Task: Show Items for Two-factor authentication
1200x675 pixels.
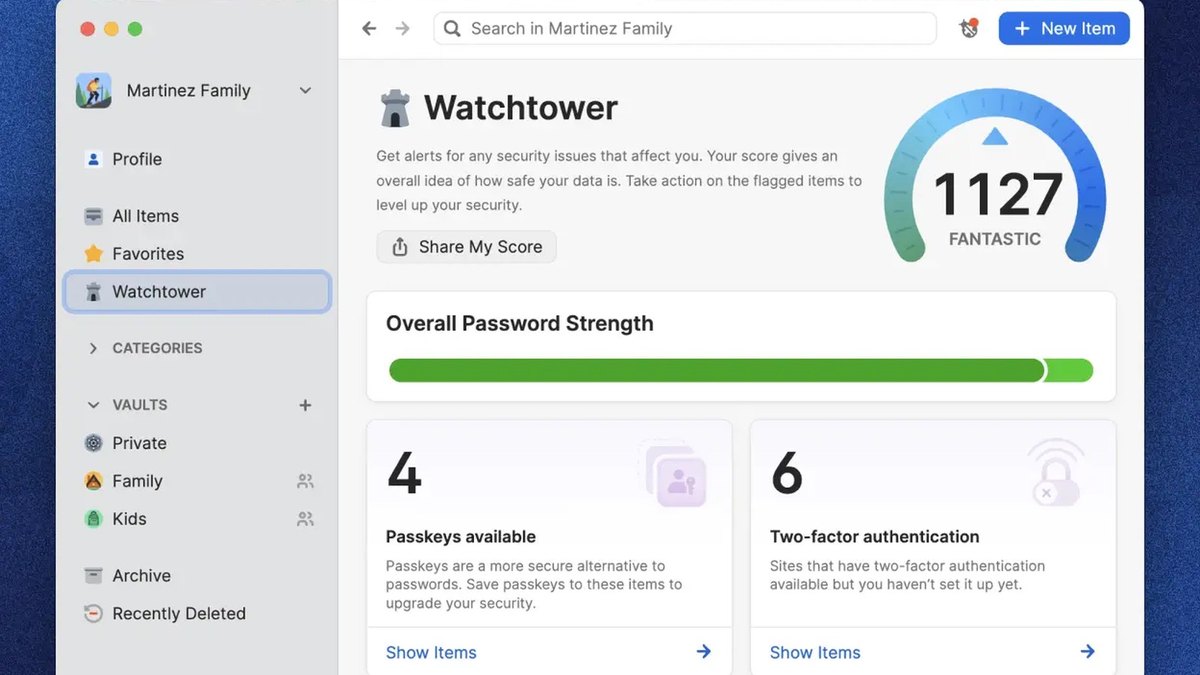Action: [x=815, y=652]
